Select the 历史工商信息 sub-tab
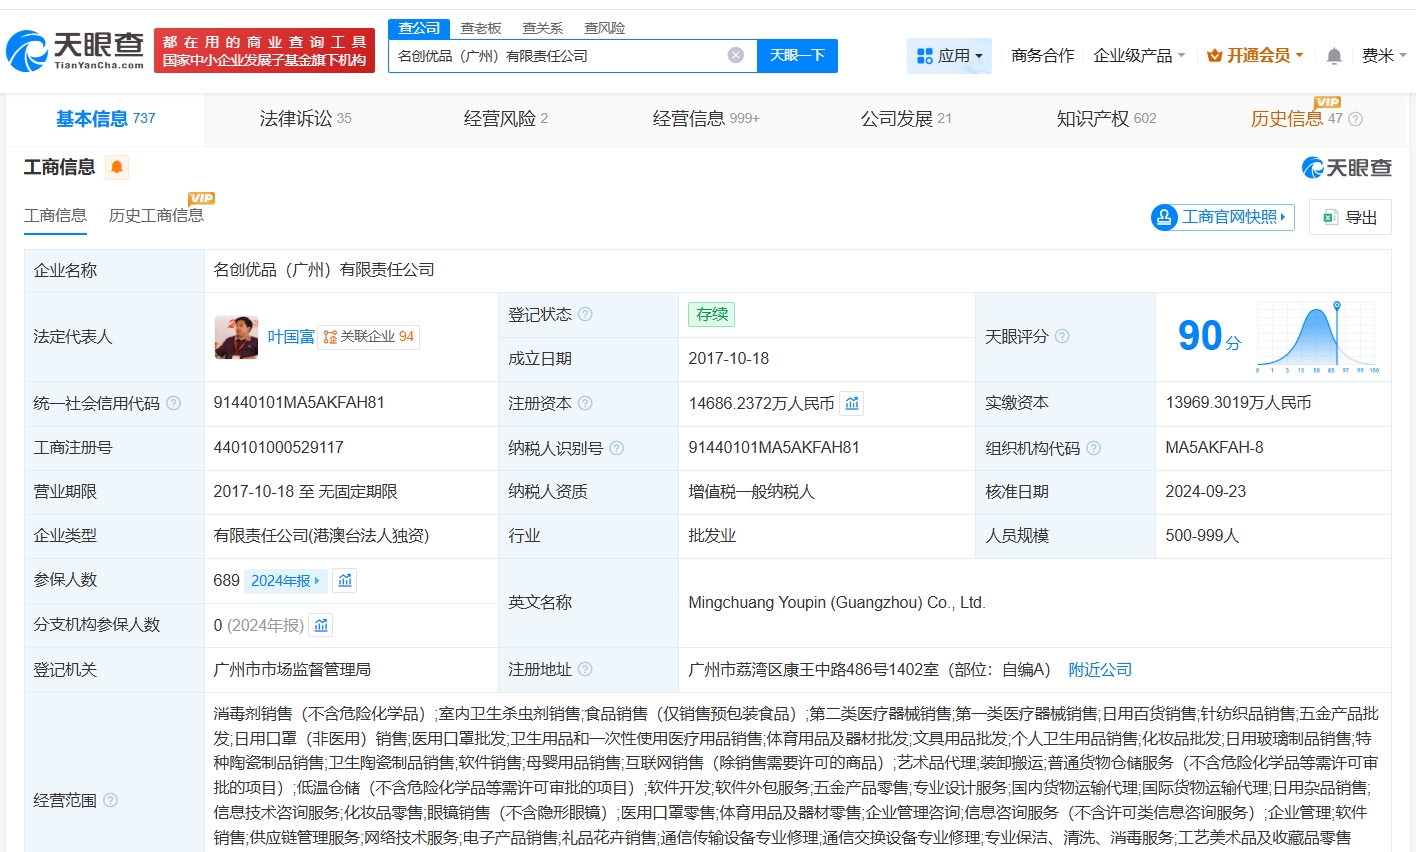 tap(156, 216)
